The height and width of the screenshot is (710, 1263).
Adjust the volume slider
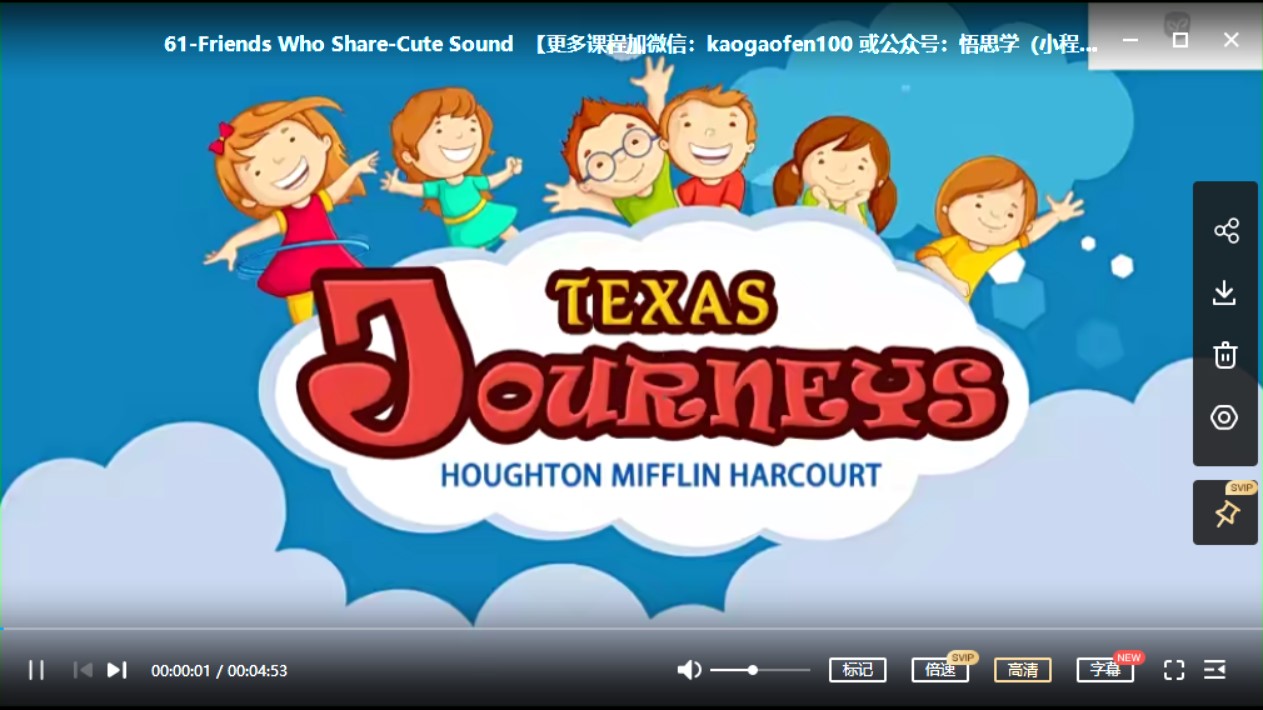(x=760, y=670)
